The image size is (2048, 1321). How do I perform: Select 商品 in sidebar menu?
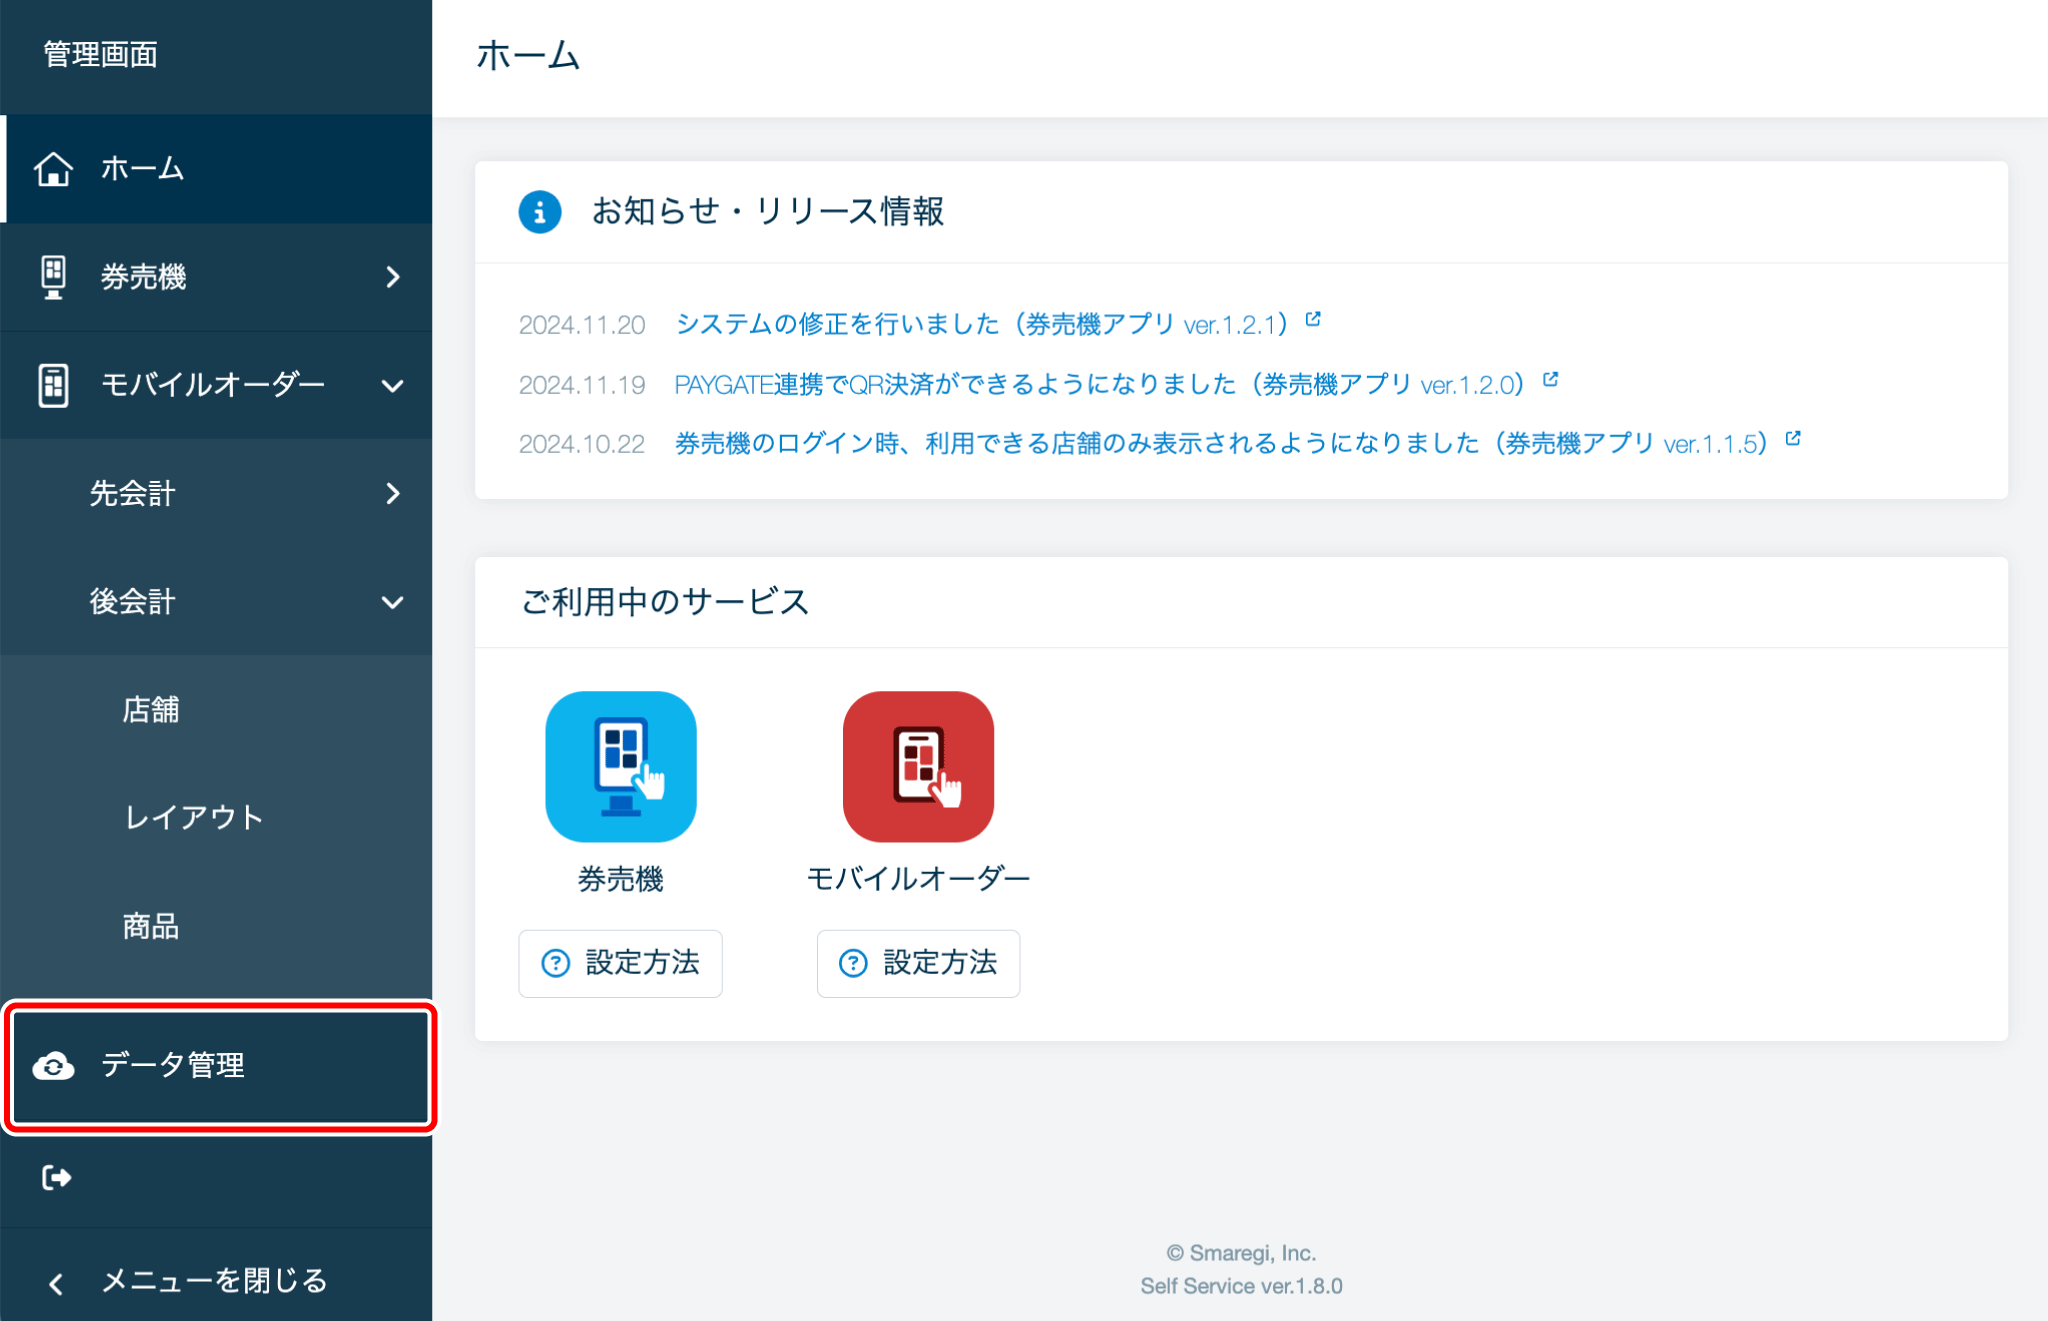pyautogui.click(x=151, y=926)
